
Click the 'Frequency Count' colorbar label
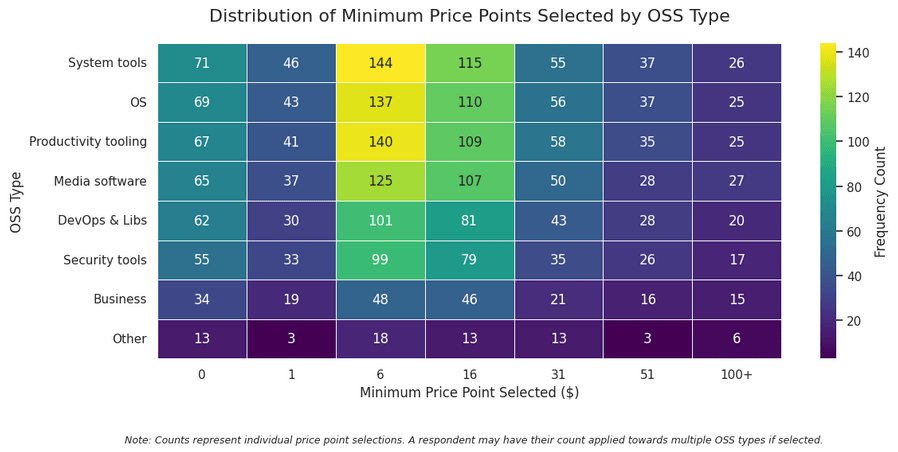(x=881, y=201)
